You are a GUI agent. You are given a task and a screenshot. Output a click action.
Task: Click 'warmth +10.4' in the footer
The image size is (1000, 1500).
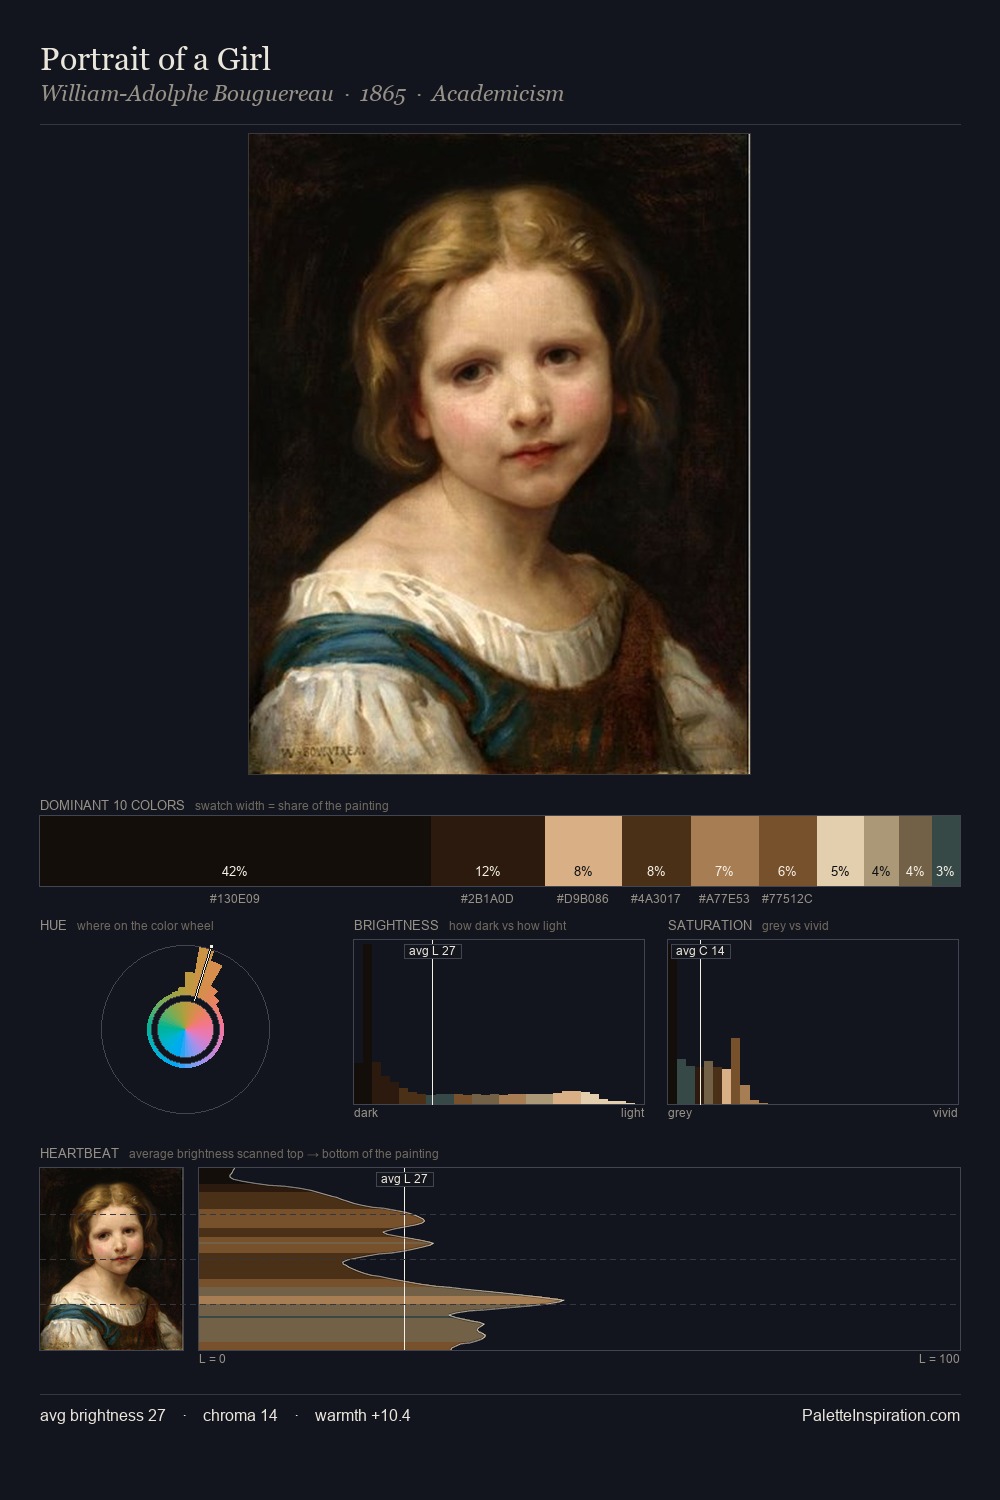[363, 1415]
